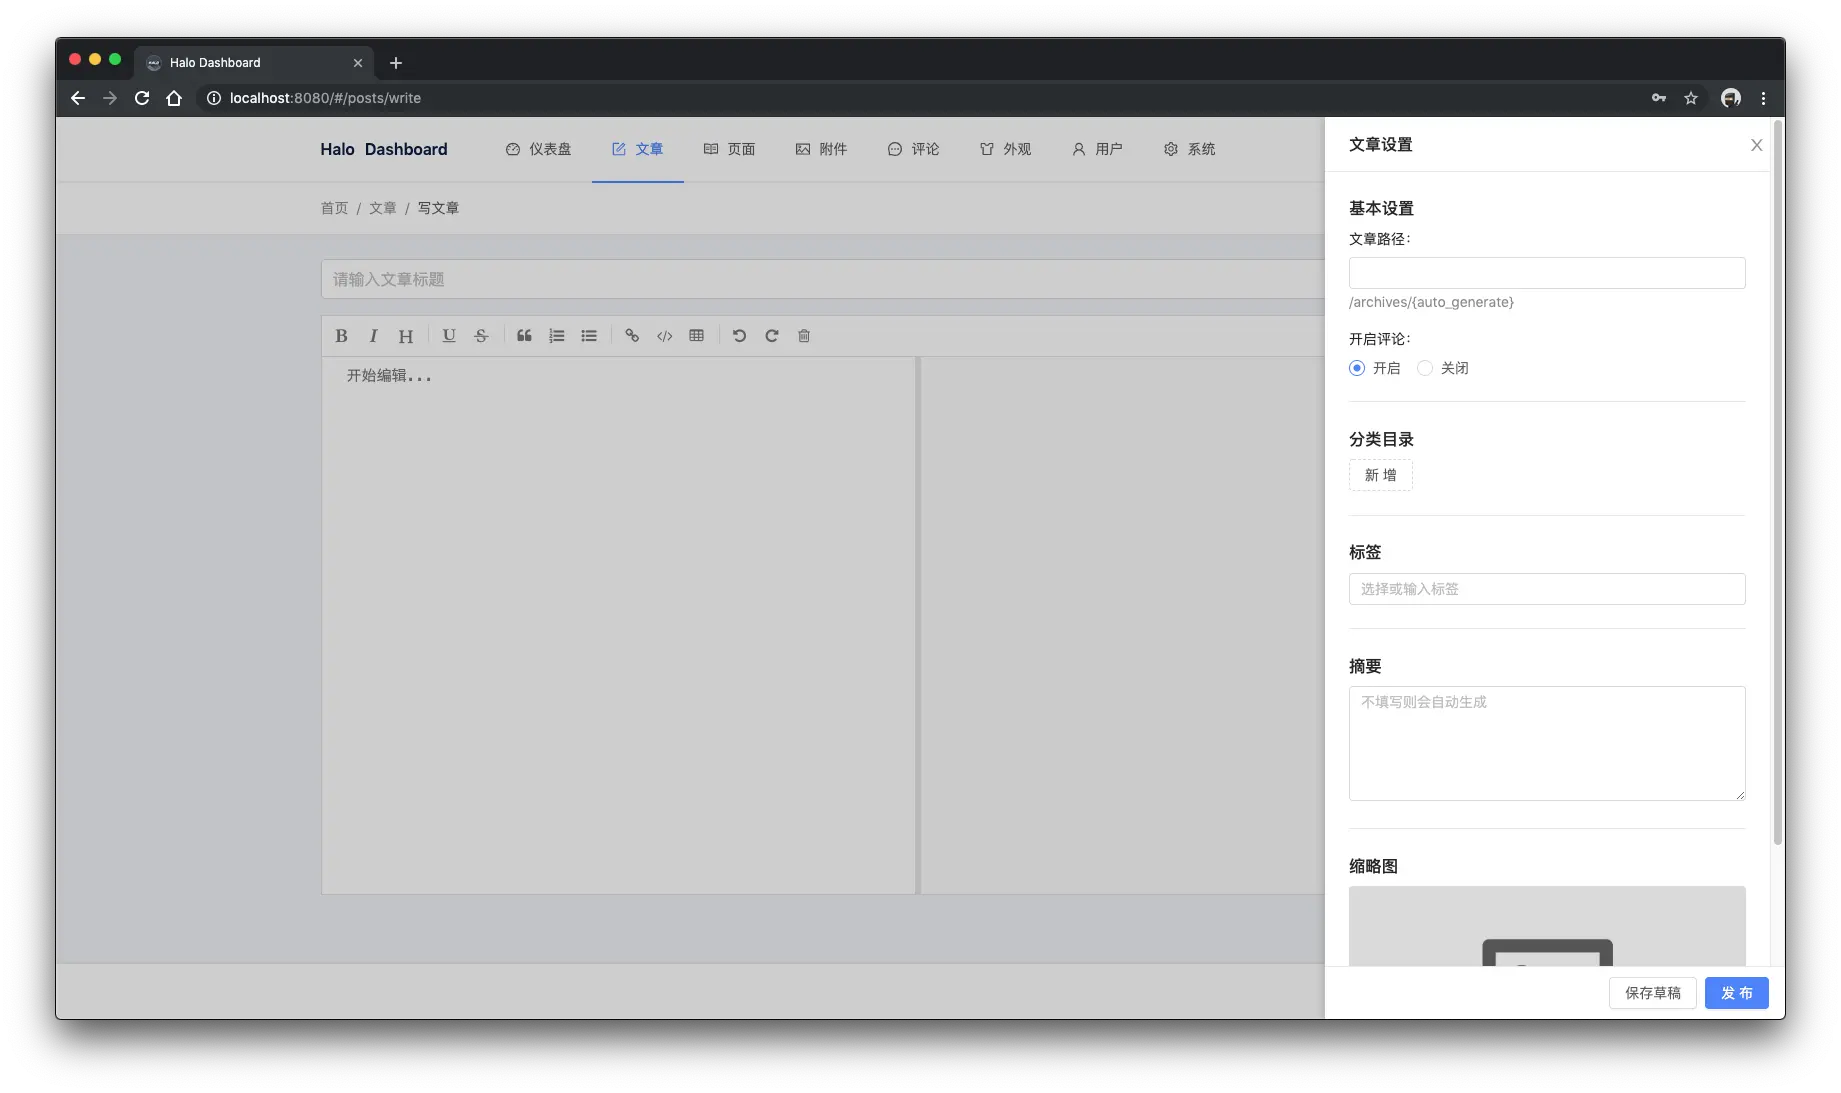
Task: Open the 评论 comments menu
Action: click(x=913, y=149)
